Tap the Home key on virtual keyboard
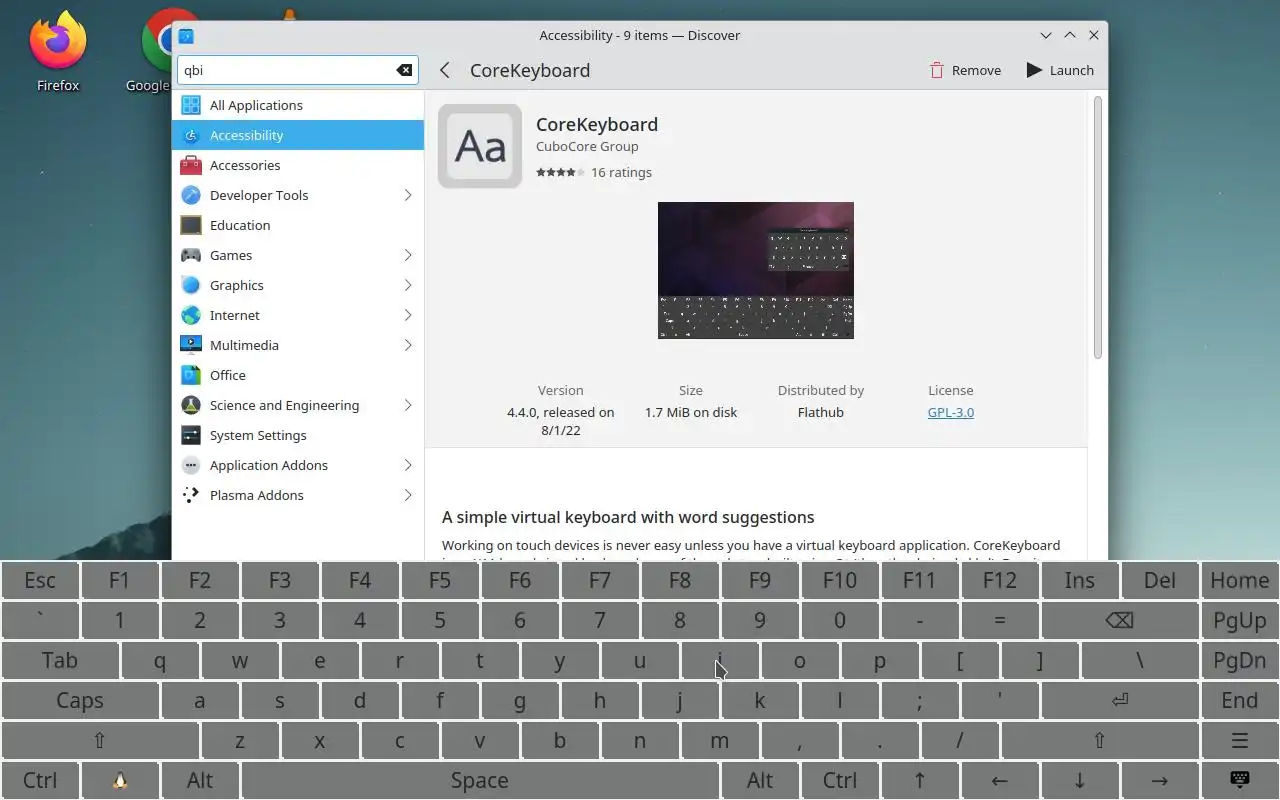The height and width of the screenshot is (800, 1280). point(1240,581)
